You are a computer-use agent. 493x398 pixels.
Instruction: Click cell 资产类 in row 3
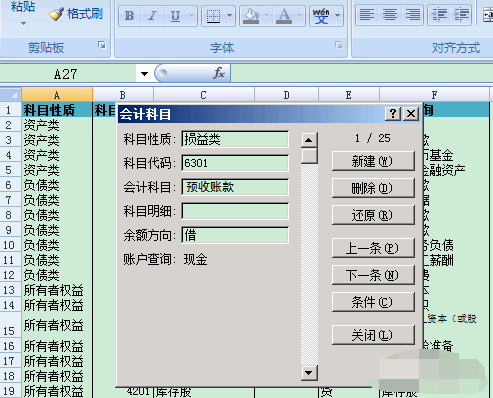tap(57, 140)
